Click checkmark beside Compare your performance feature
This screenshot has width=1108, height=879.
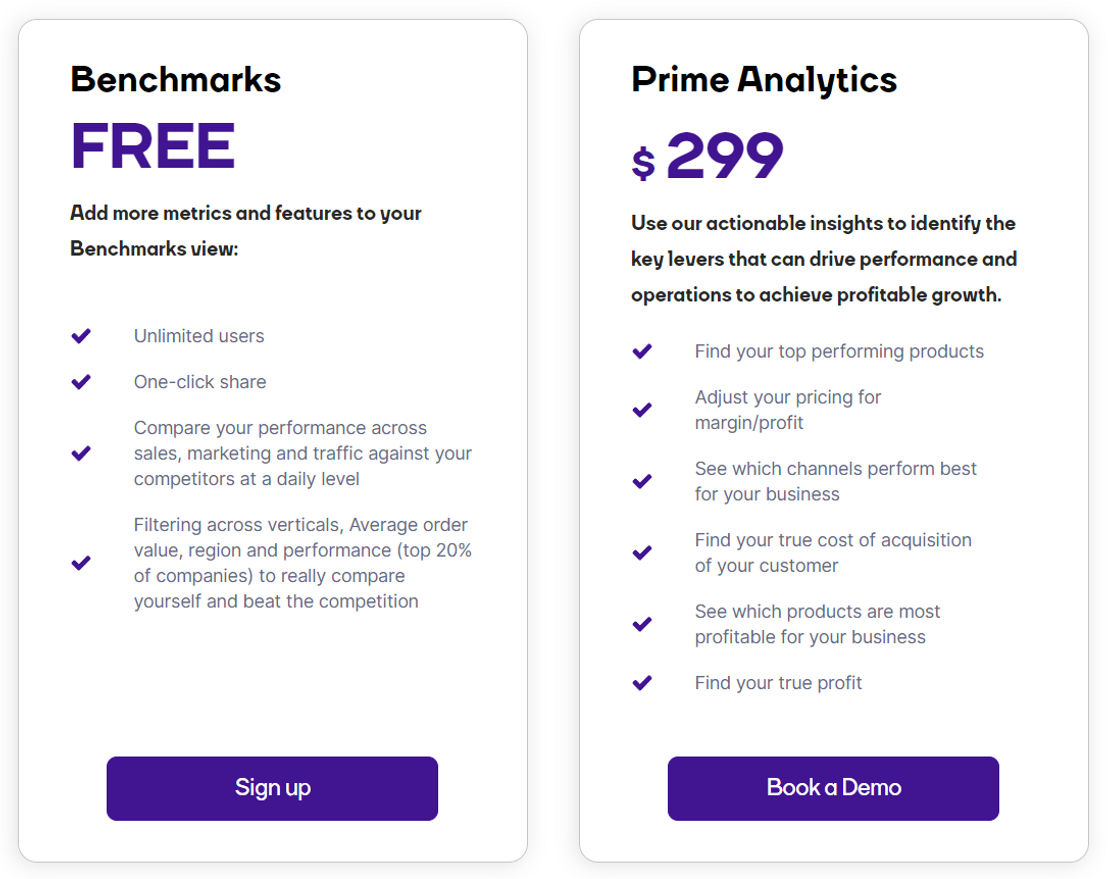81,453
